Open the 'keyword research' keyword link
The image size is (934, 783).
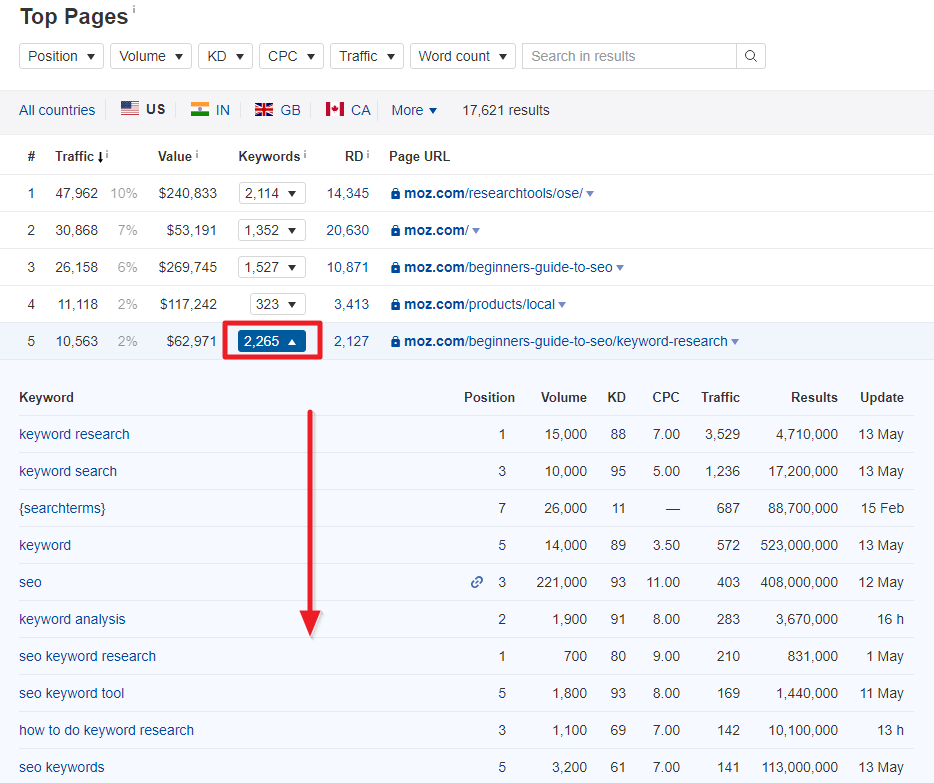pyautogui.click(x=74, y=434)
